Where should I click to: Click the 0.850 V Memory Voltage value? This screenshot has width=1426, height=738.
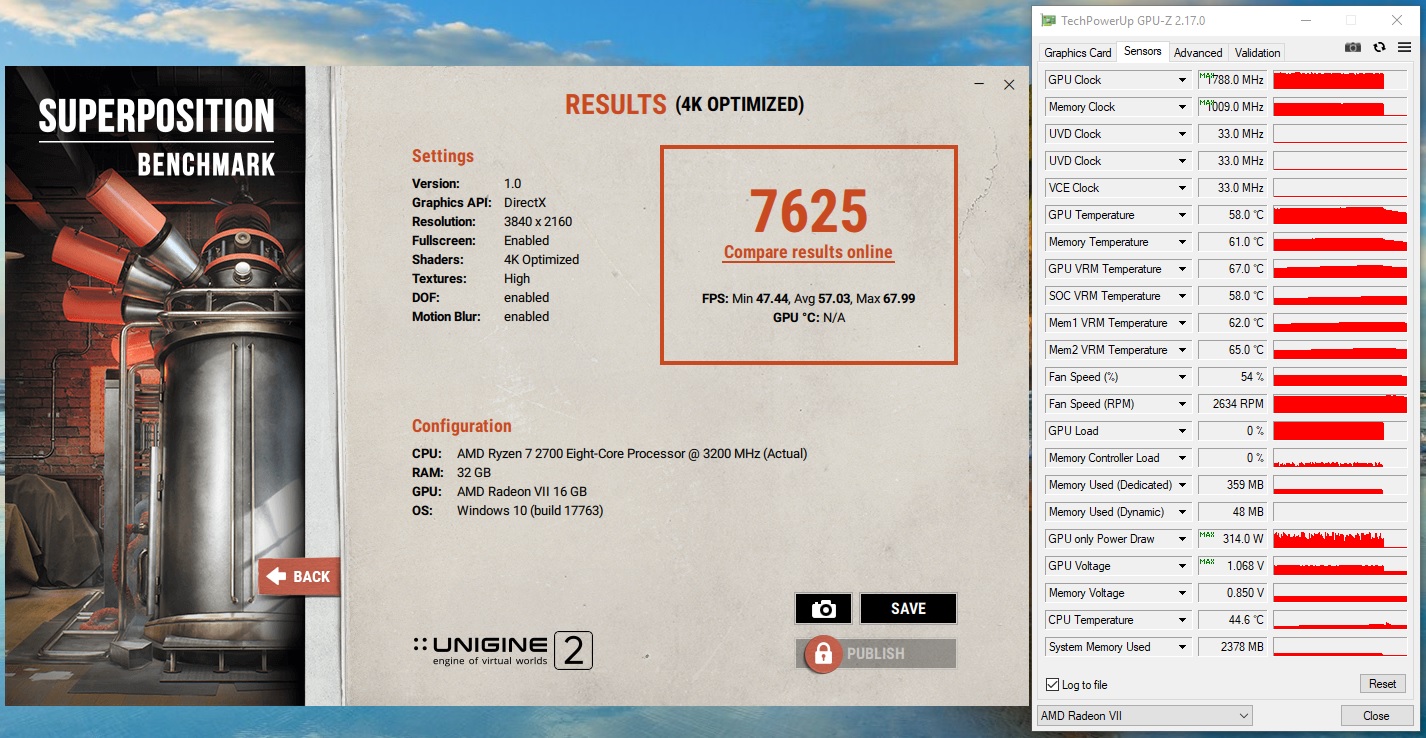tap(1233, 593)
